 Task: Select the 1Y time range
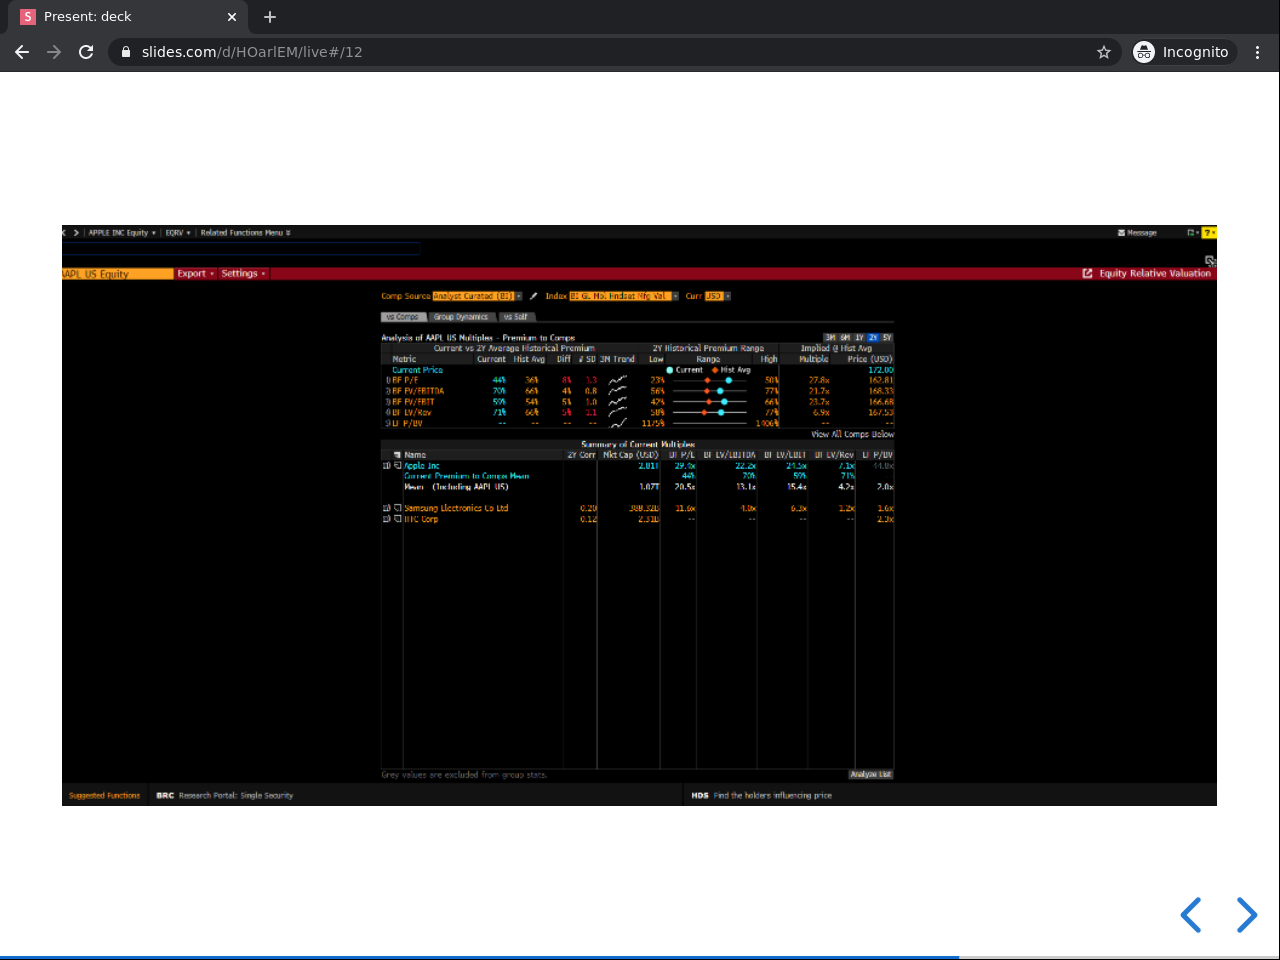pos(859,338)
